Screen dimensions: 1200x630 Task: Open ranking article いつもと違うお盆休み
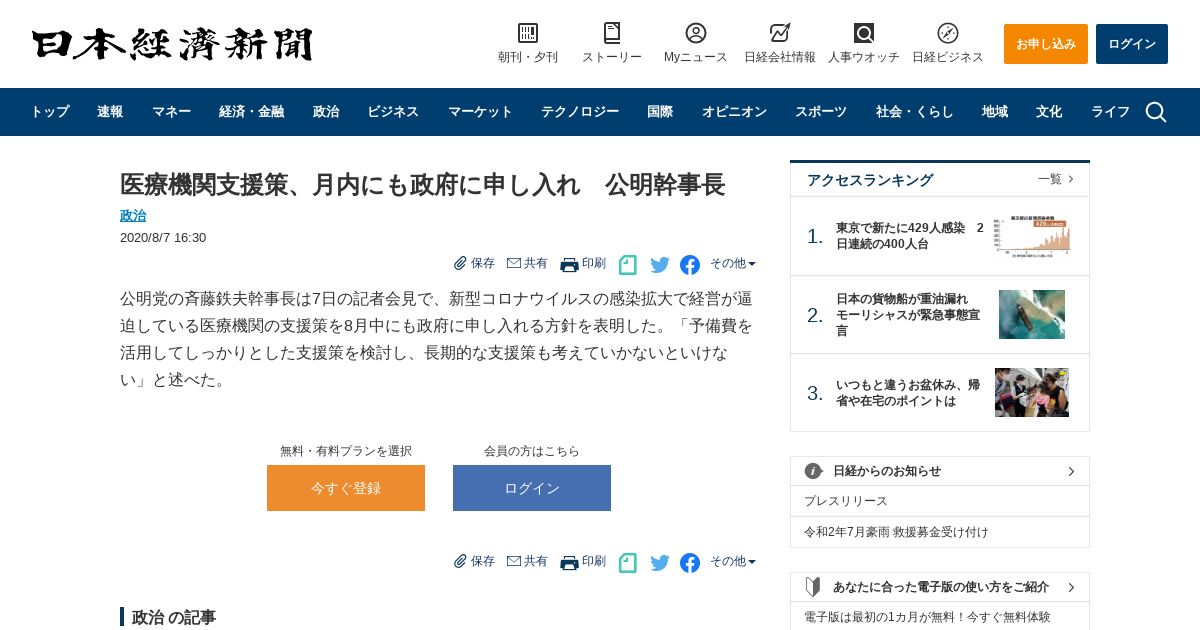(908, 393)
